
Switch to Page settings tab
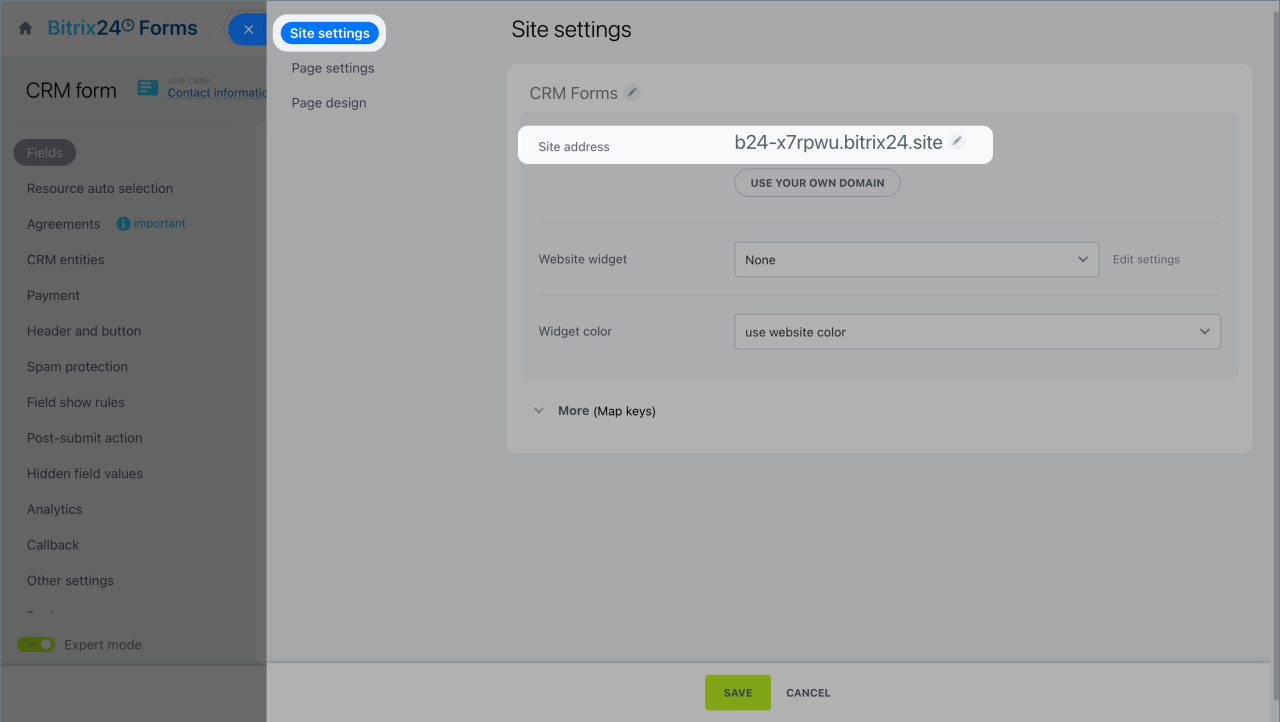click(333, 68)
